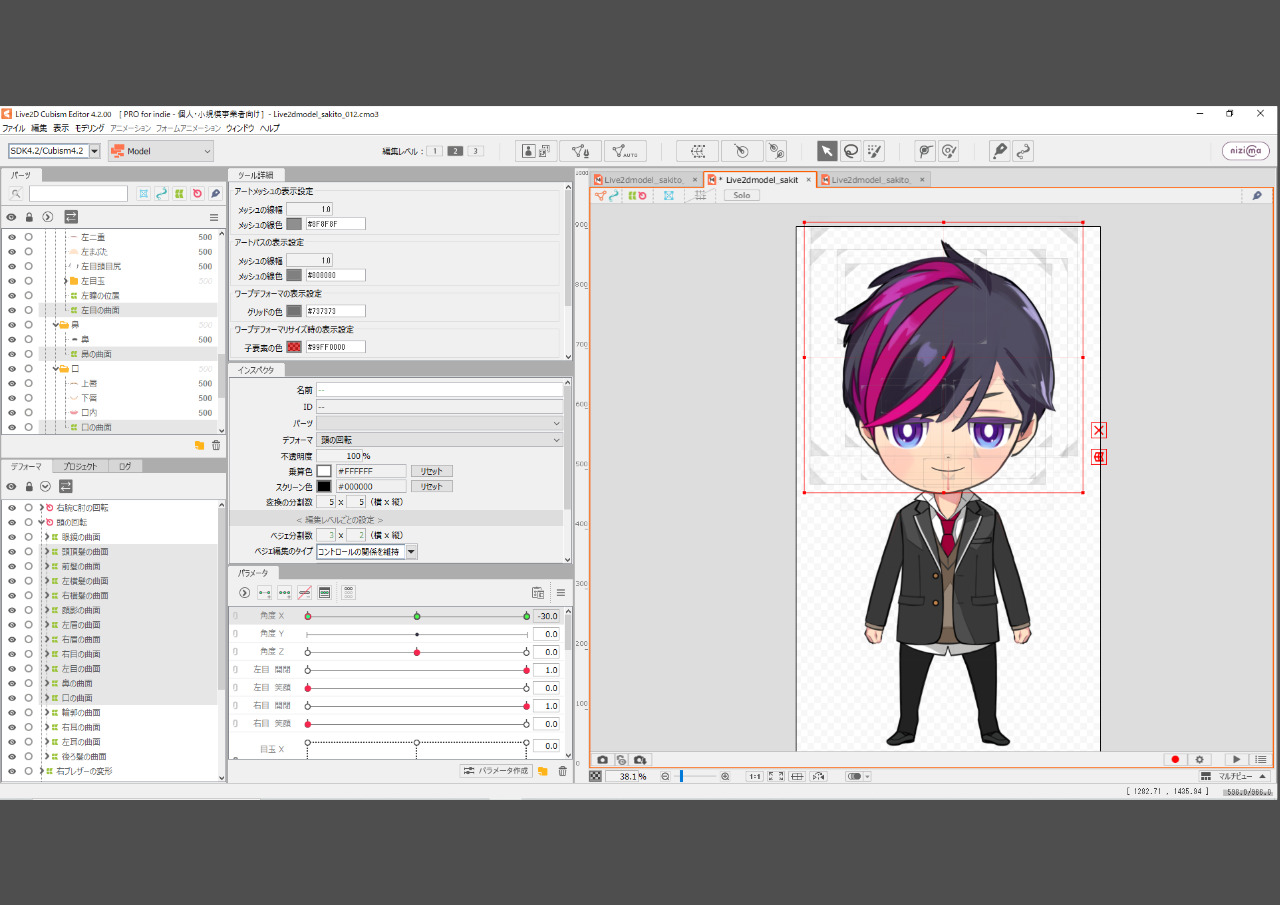Click the zoom out magnifier icon

point(665,776)
